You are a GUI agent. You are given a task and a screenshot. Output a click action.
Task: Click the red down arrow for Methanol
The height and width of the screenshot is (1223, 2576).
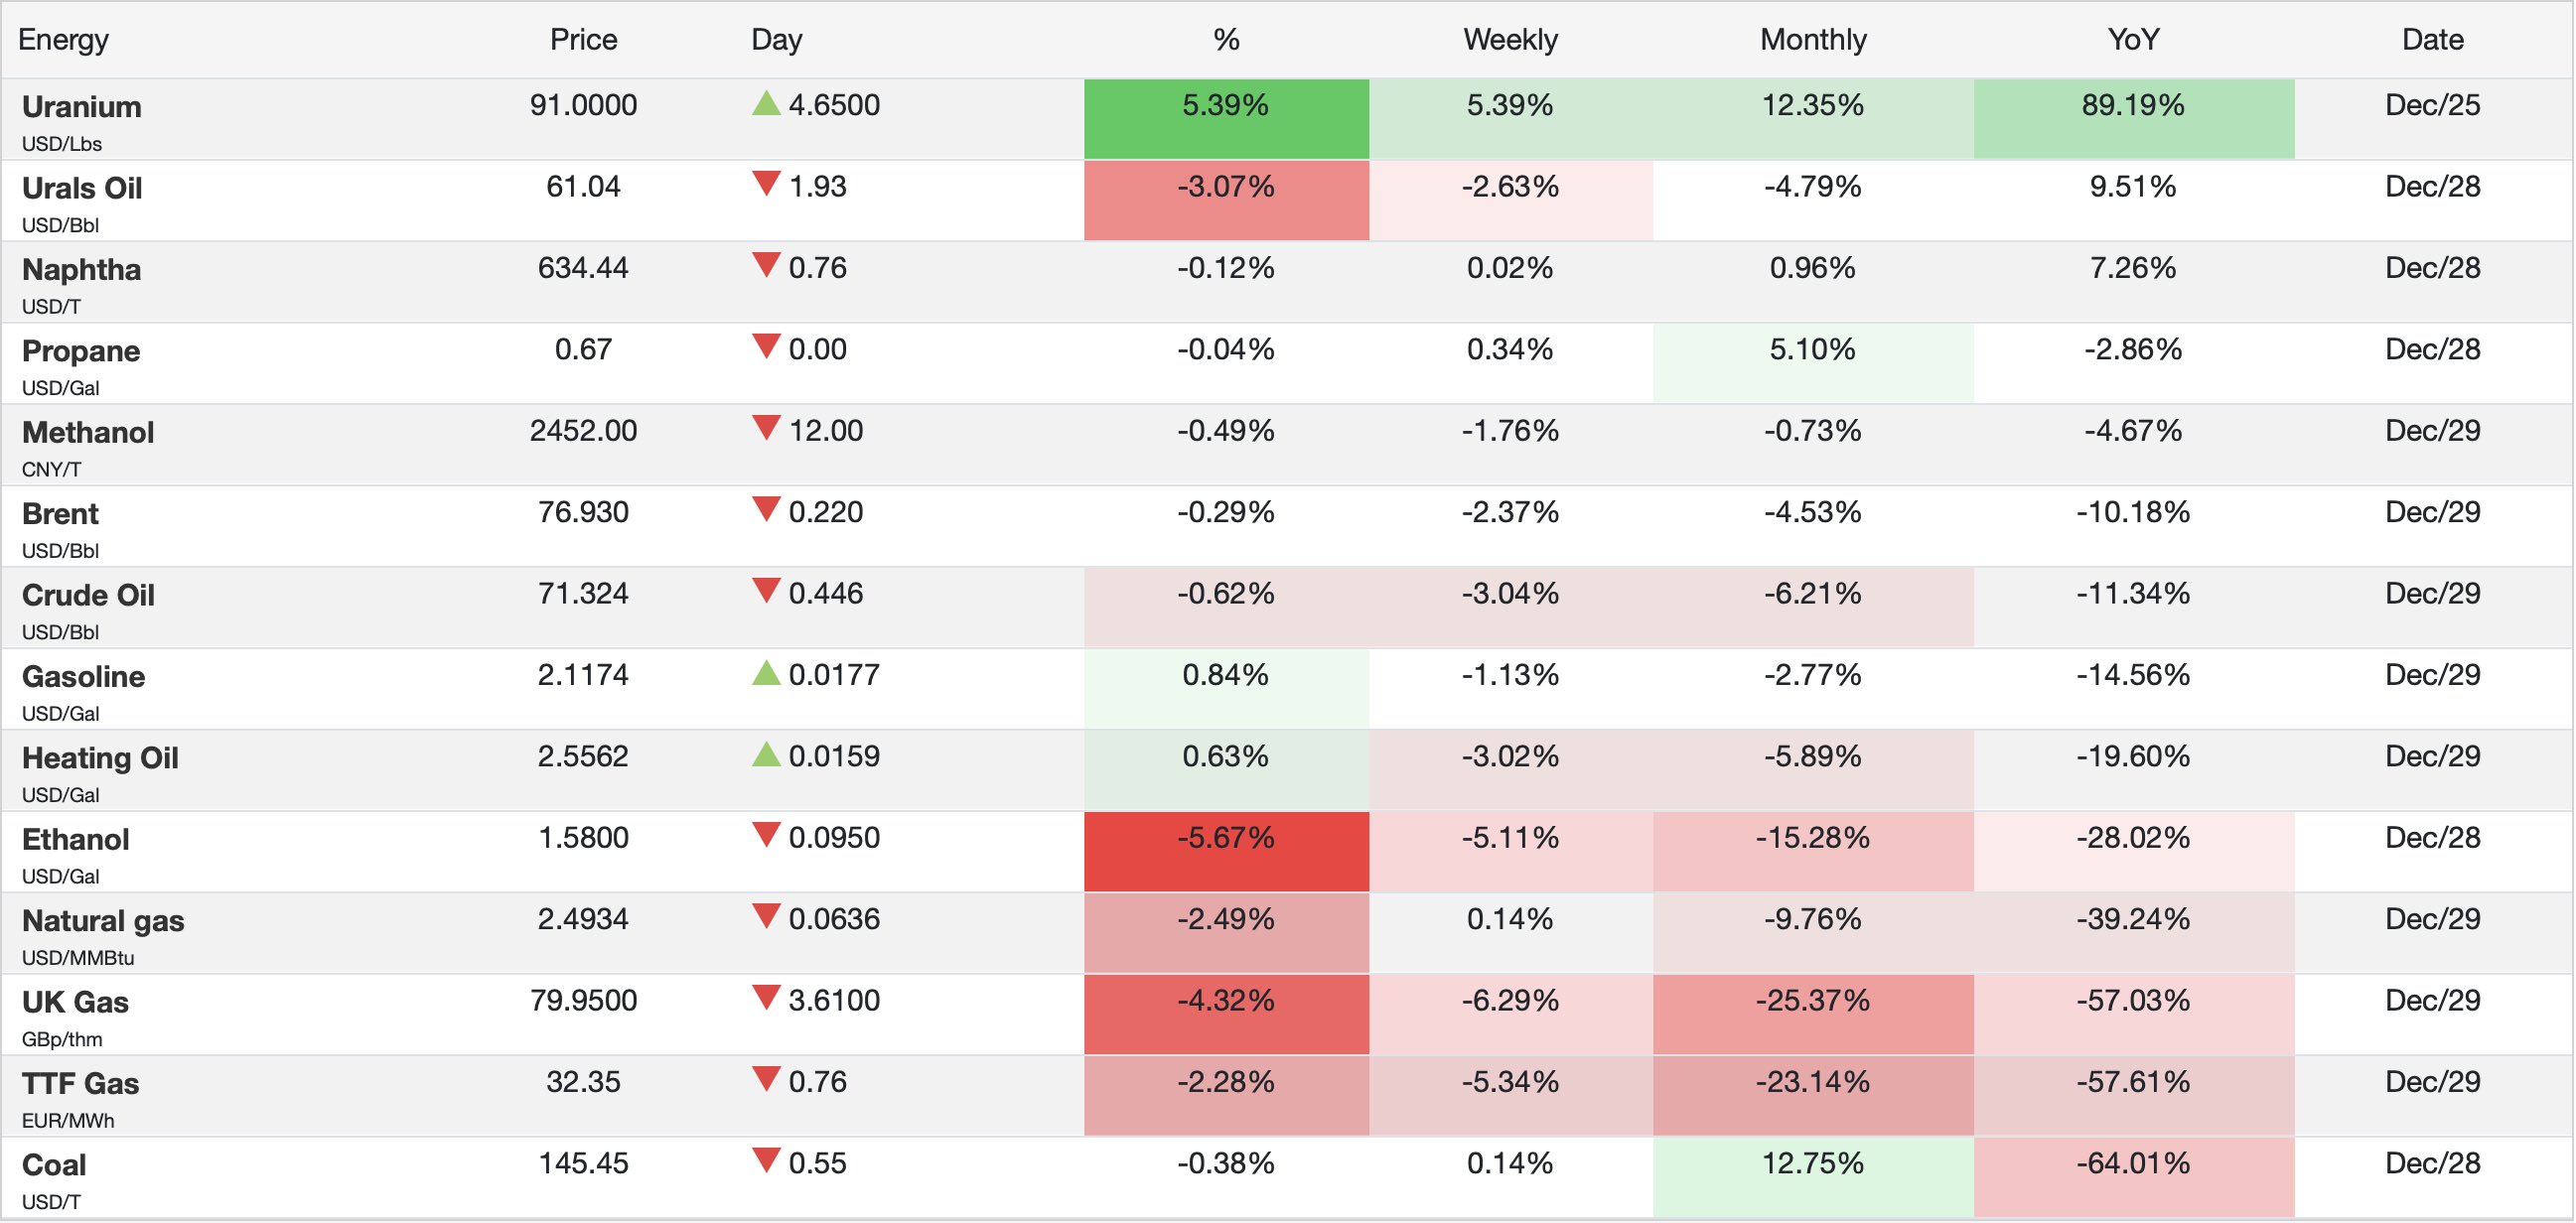pyautogui.click(x=766, y=428)
